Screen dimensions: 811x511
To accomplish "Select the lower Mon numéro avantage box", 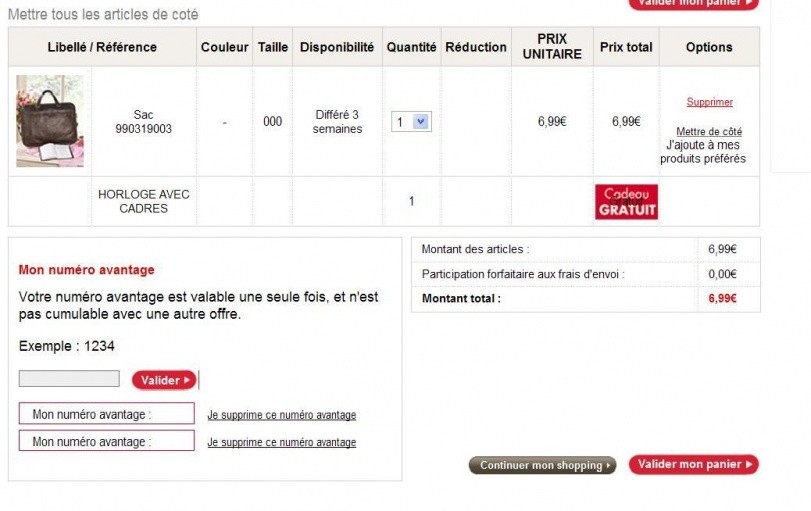I will (106, 441).
